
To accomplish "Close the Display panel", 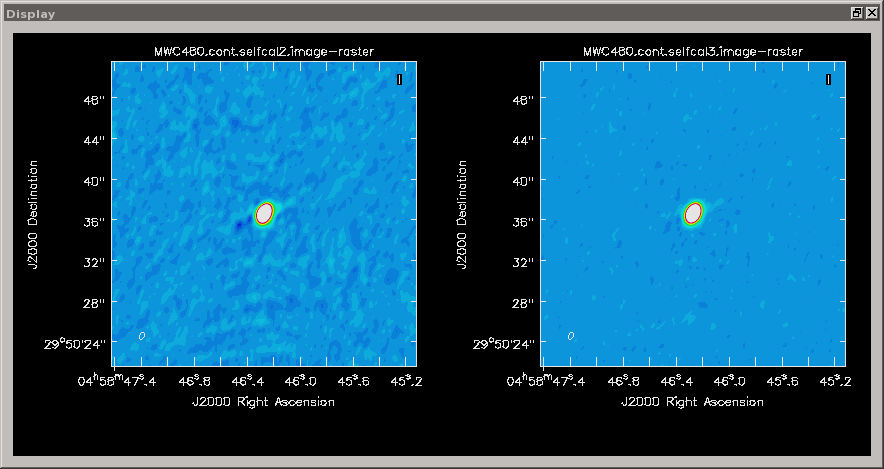I will coord(871,13).
